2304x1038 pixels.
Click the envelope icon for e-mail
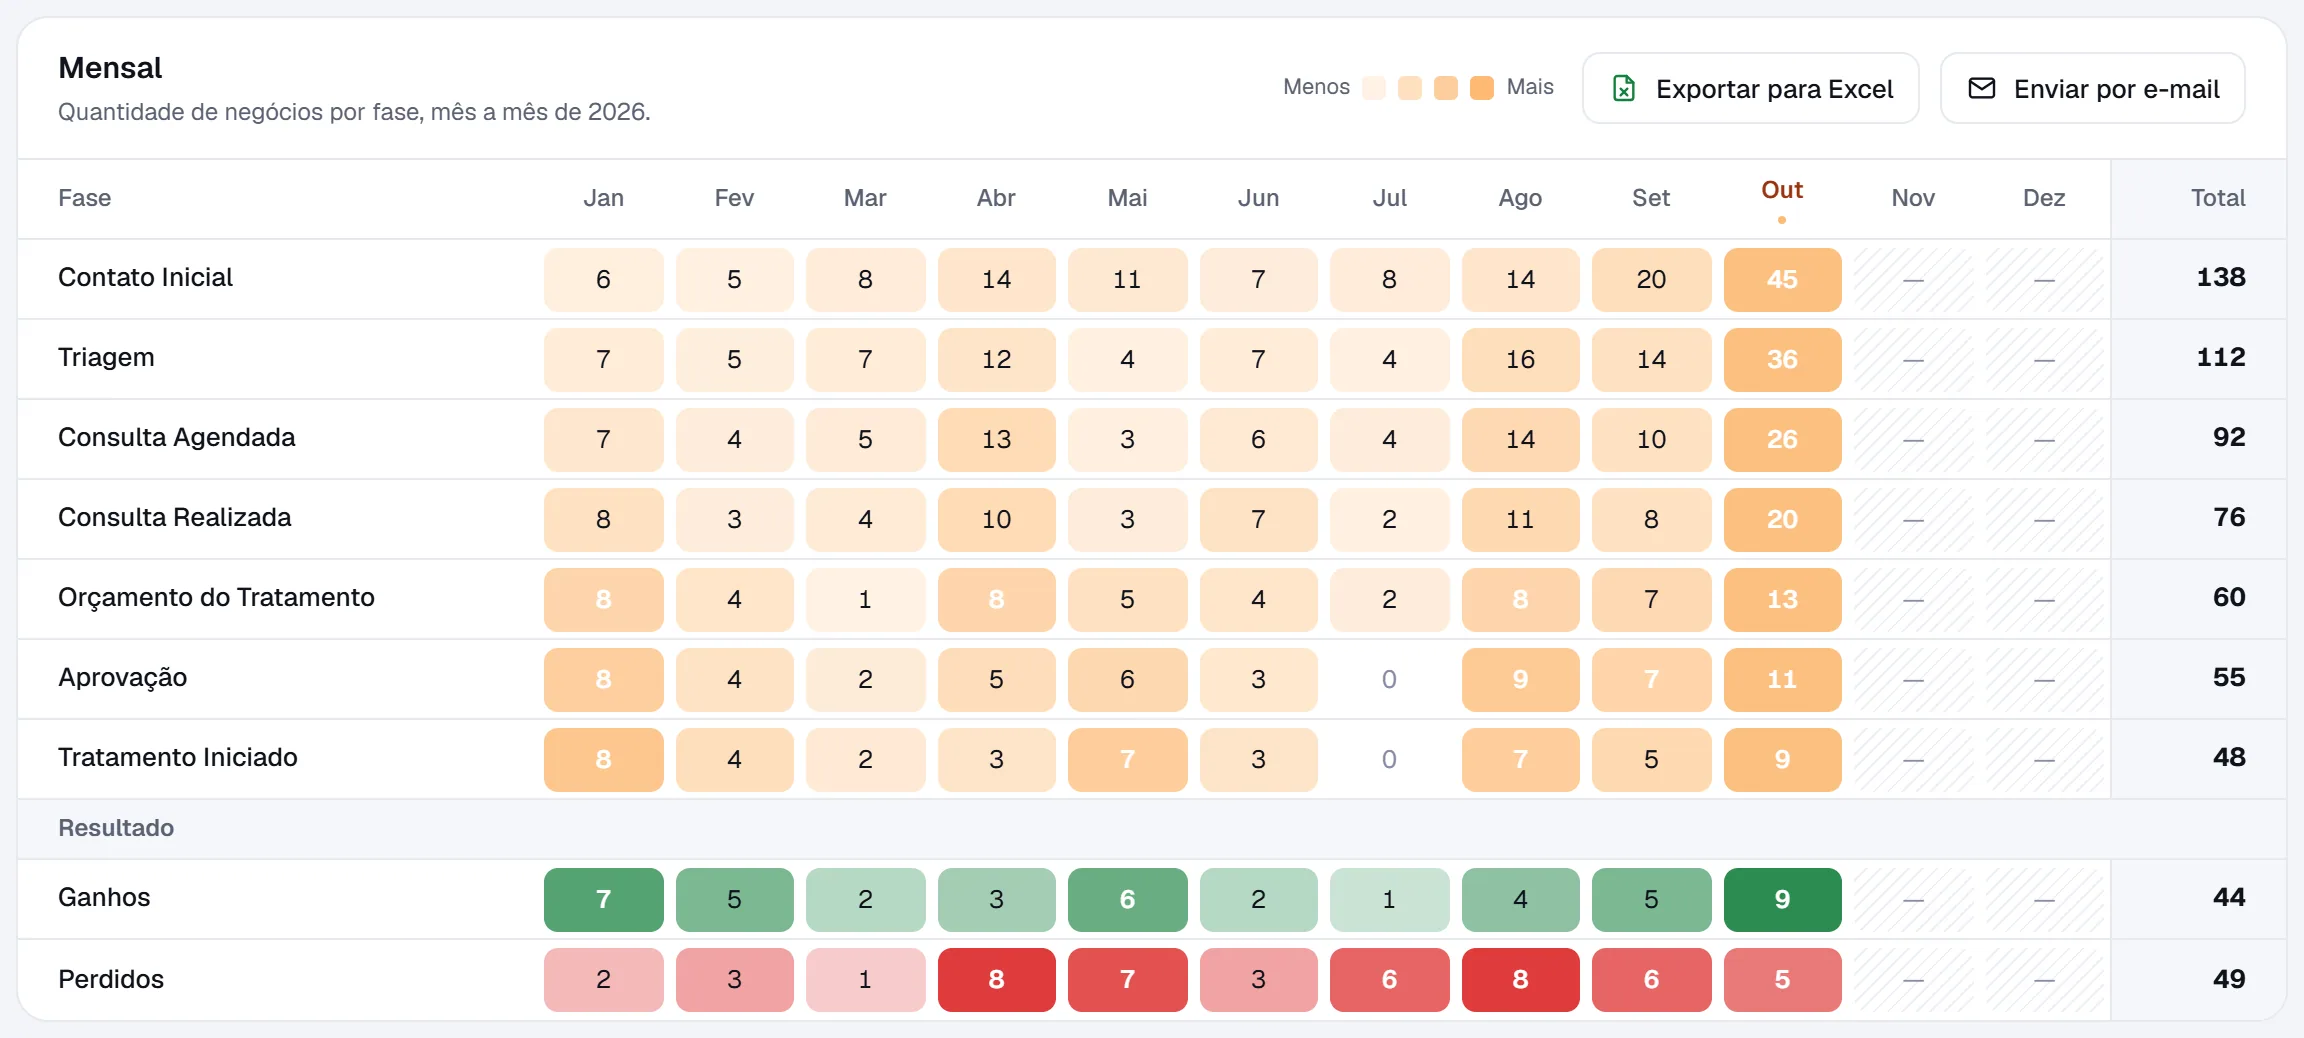[x=1981, y=89]
